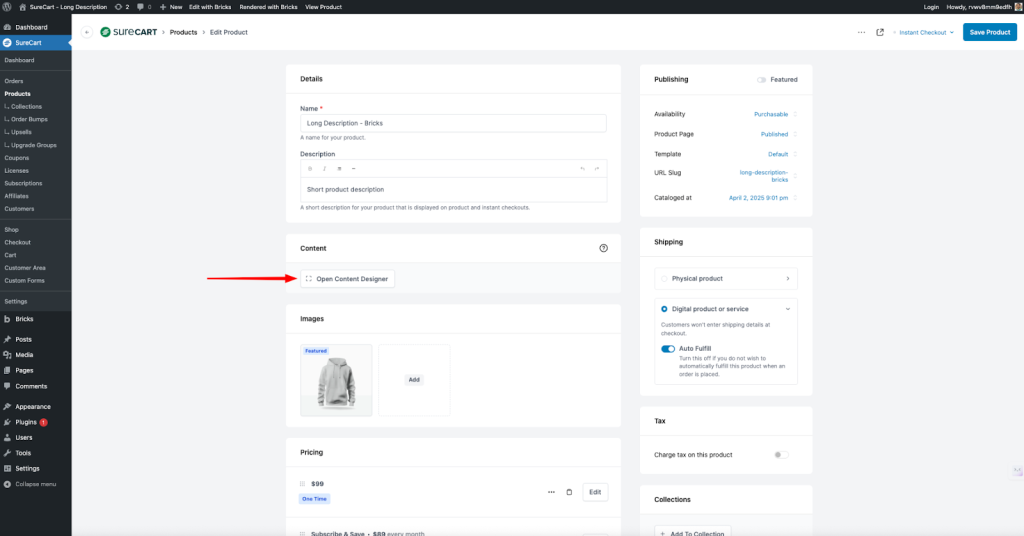Click the Open Content Designer button

pos(348,279)
